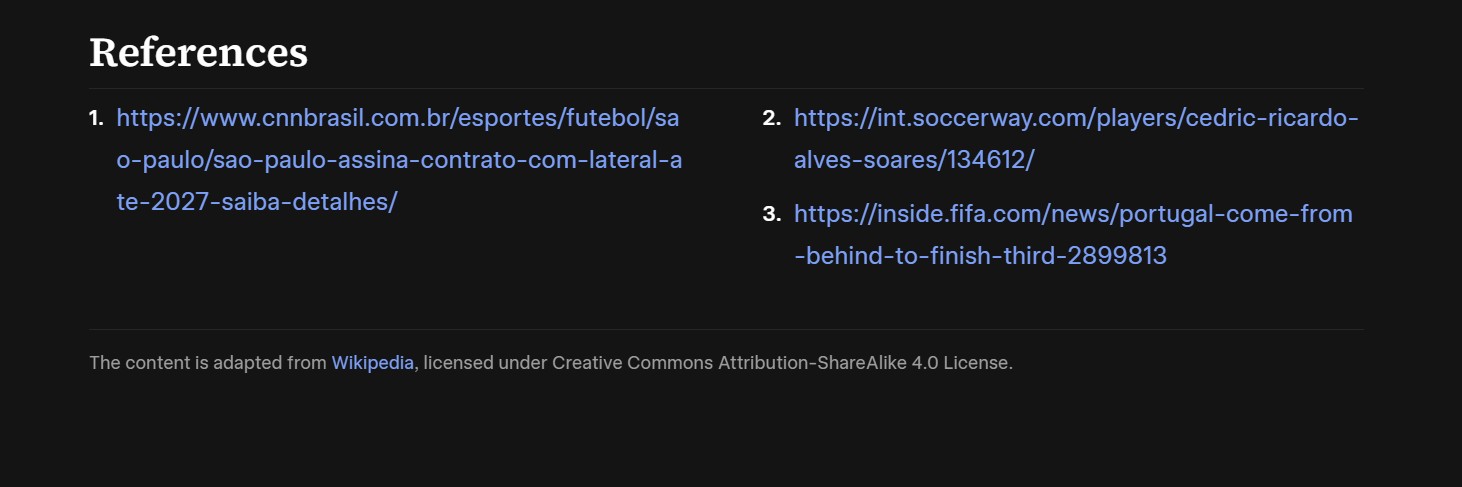Click the References section heading
1462x487 pixels.
pyautogui.click(x=198, y=52)
